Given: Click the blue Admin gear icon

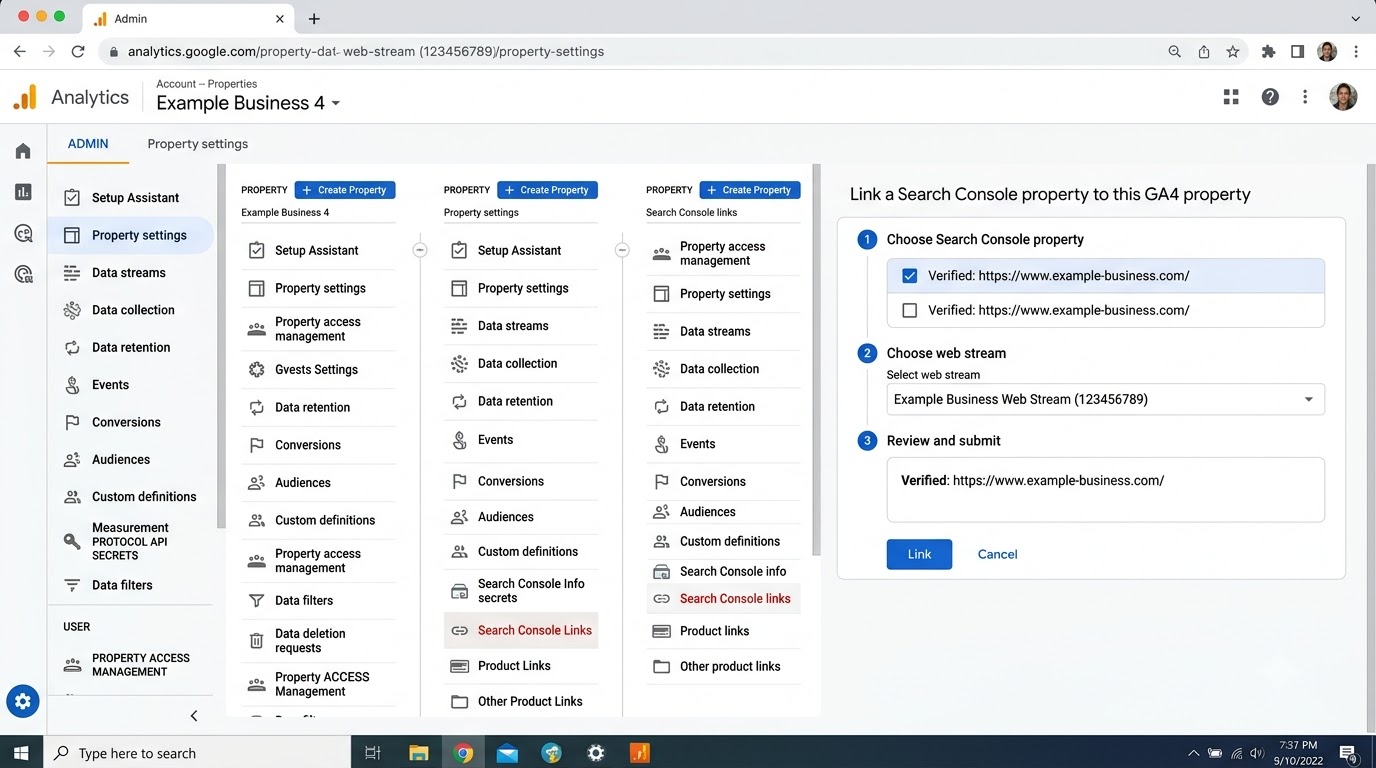Looking at the screenshot, I should pos(23,702).
